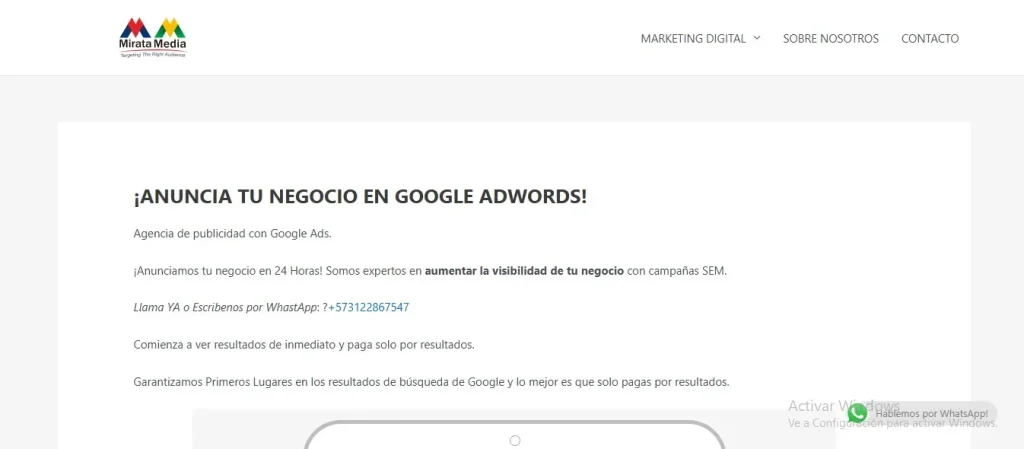Open the MARKETING DIGITAL menu
Viewport: 1024px width, 449px height.
[693, 39]
